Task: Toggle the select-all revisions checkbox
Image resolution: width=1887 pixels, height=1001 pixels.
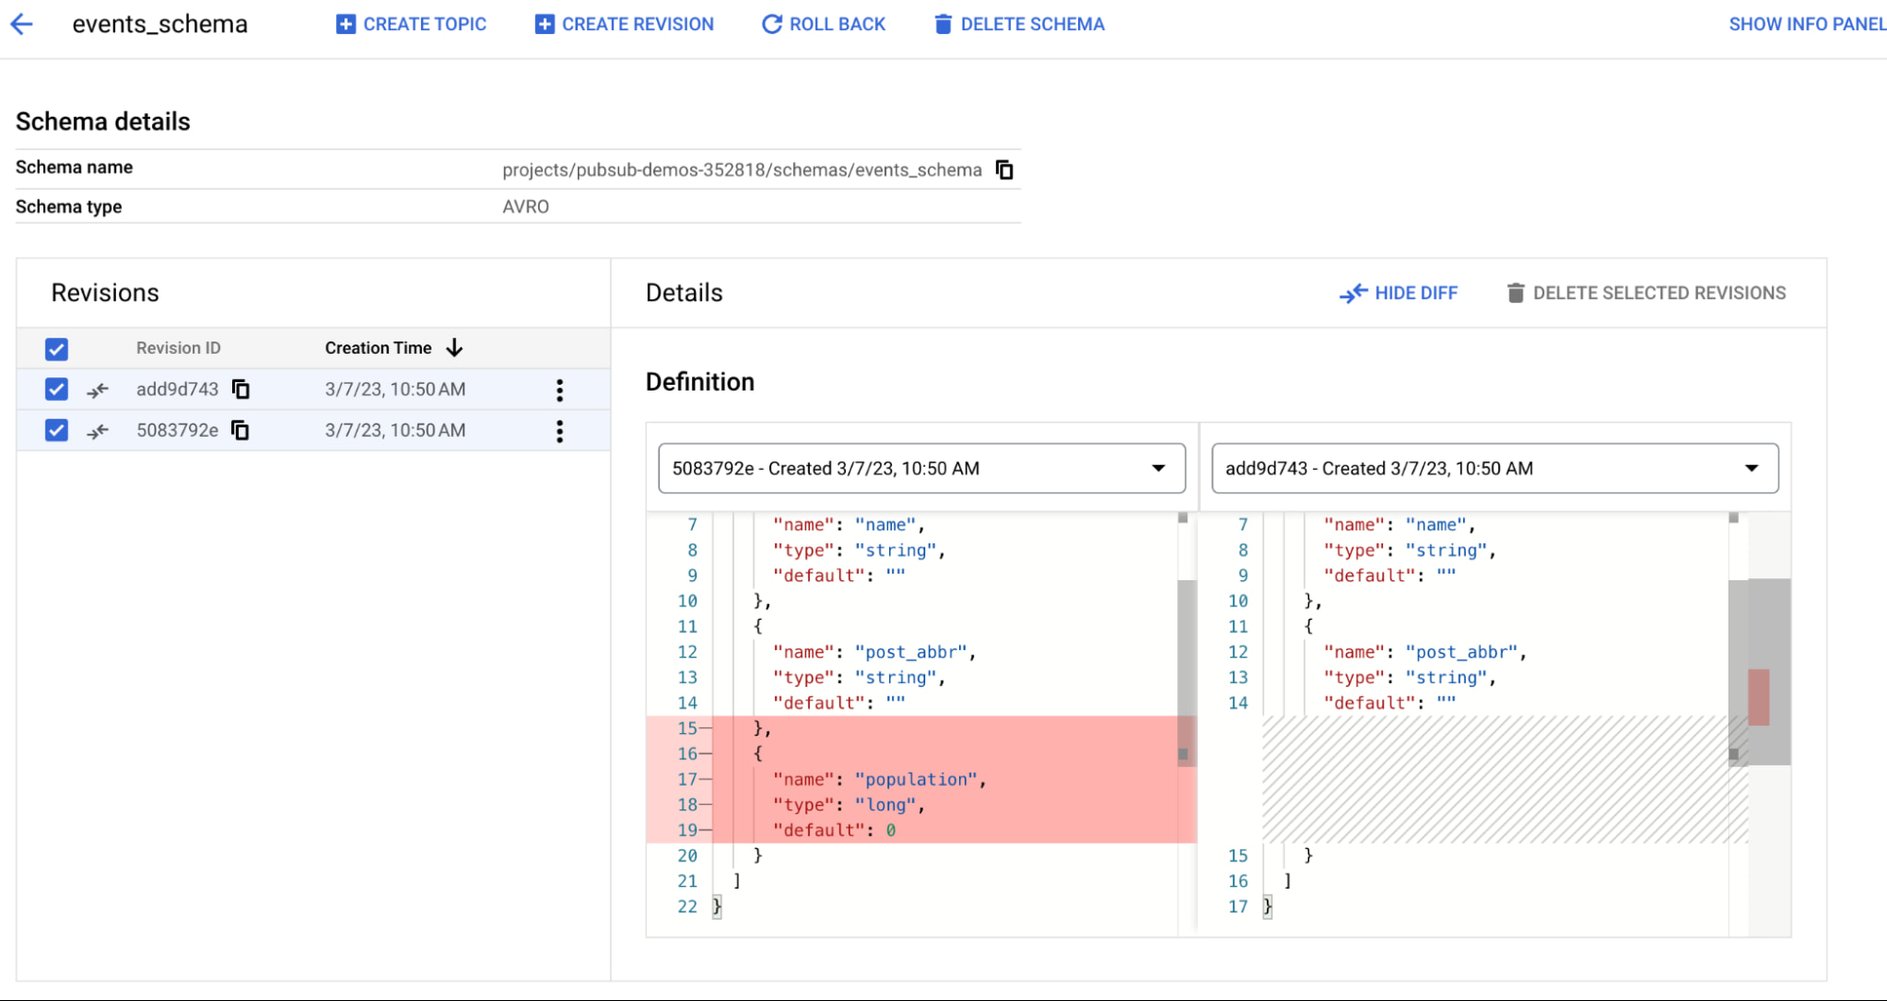Action: [x=57, y=348]
